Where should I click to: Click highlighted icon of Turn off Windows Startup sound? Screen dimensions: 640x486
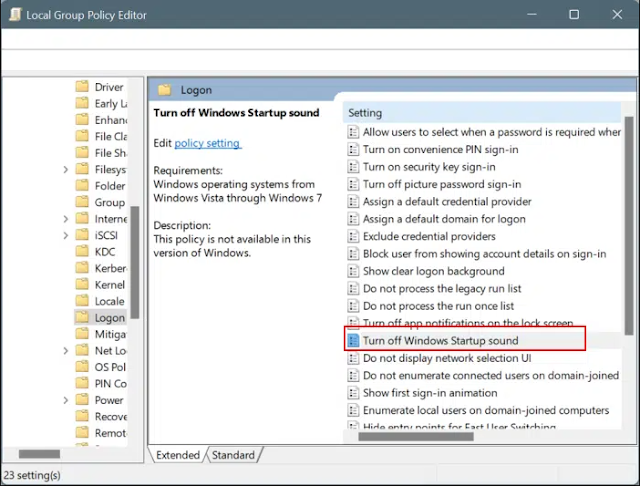(353, 341)
